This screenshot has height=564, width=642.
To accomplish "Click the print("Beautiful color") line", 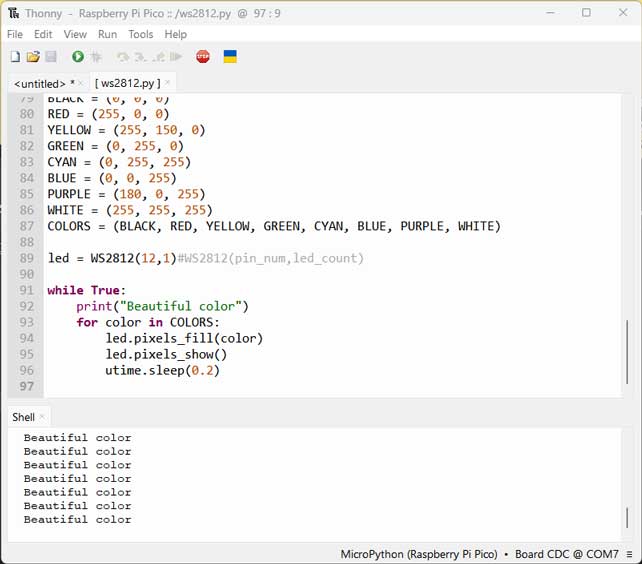I will tap(162, 306).
